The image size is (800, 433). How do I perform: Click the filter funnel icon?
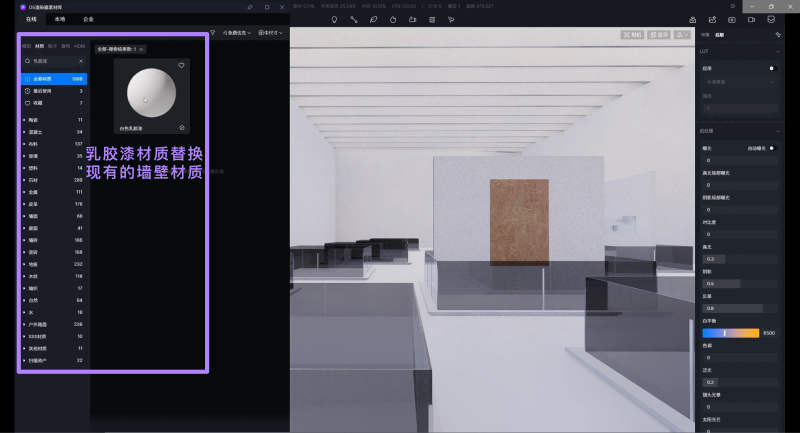pyautogui.click(x=212, y=33)
